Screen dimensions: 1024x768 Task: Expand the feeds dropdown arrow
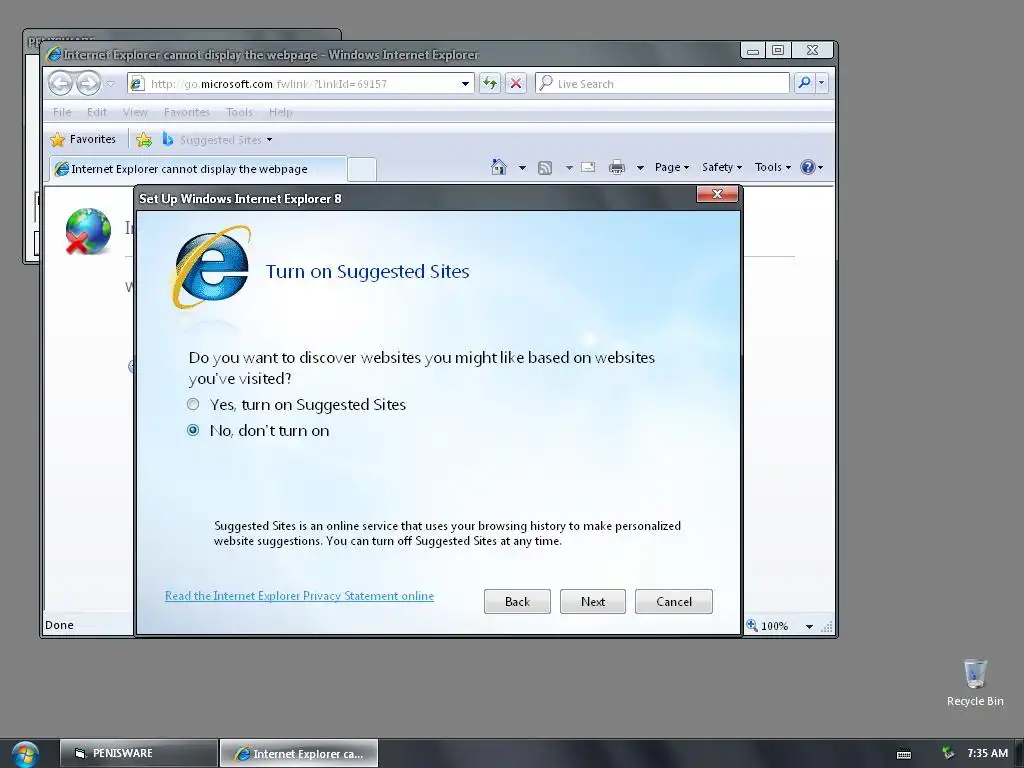569,168
